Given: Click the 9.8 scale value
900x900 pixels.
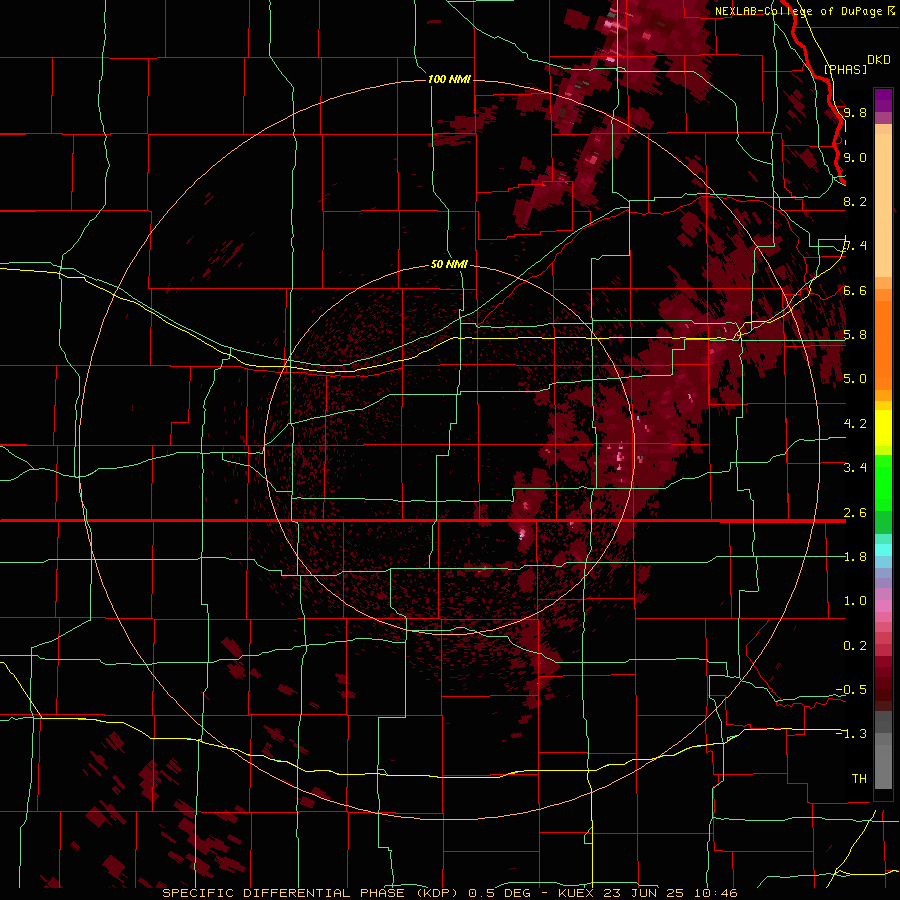Looking at the screenshot, I should (x=855, y=112).
